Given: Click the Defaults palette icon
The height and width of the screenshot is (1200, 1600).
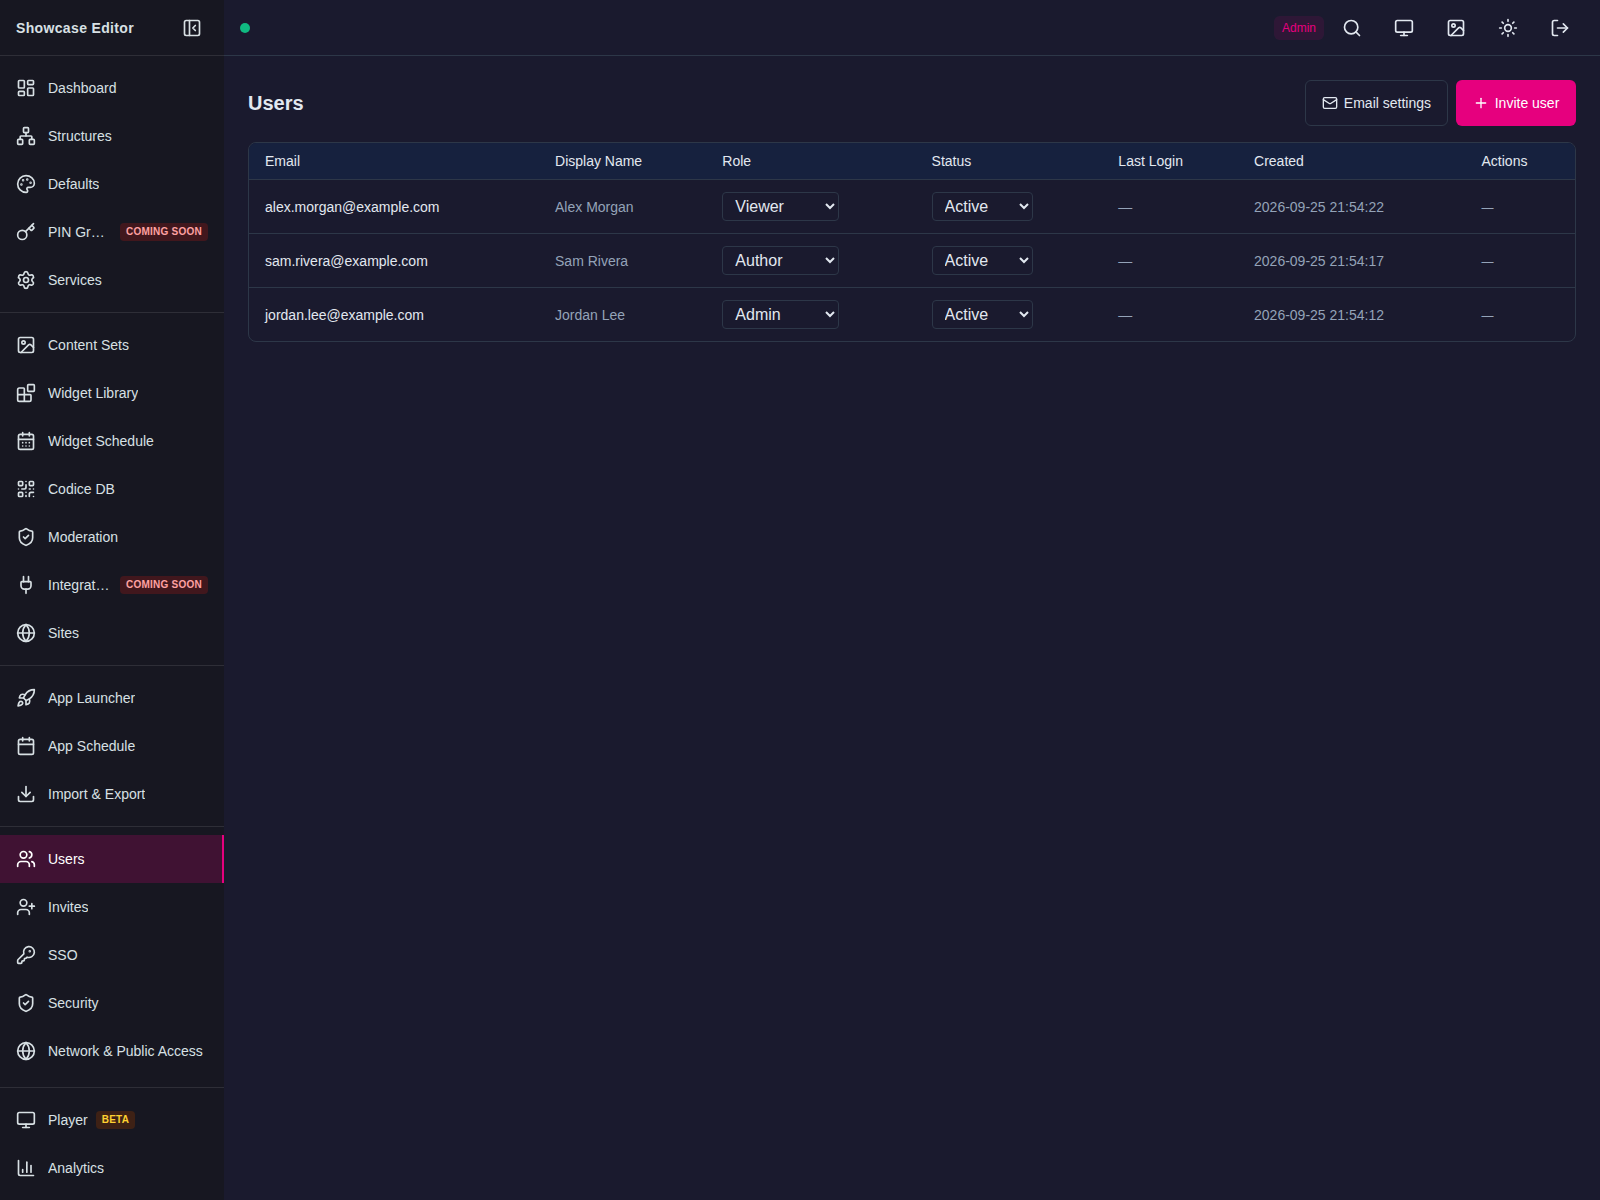Looking at the screenshot, I should tap(26, 184).
